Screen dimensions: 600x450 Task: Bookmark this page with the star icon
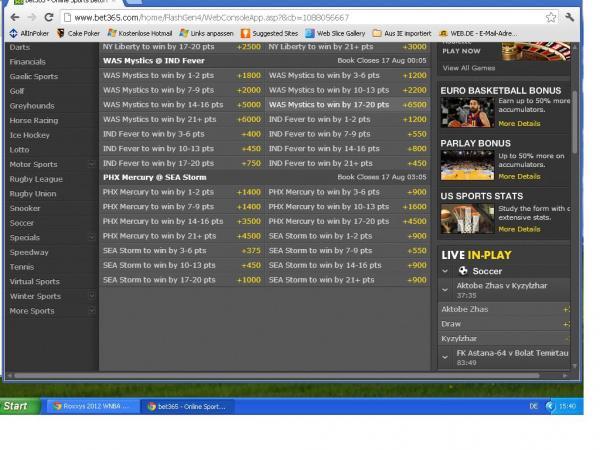pyautogui.click(x=551, y=18)
